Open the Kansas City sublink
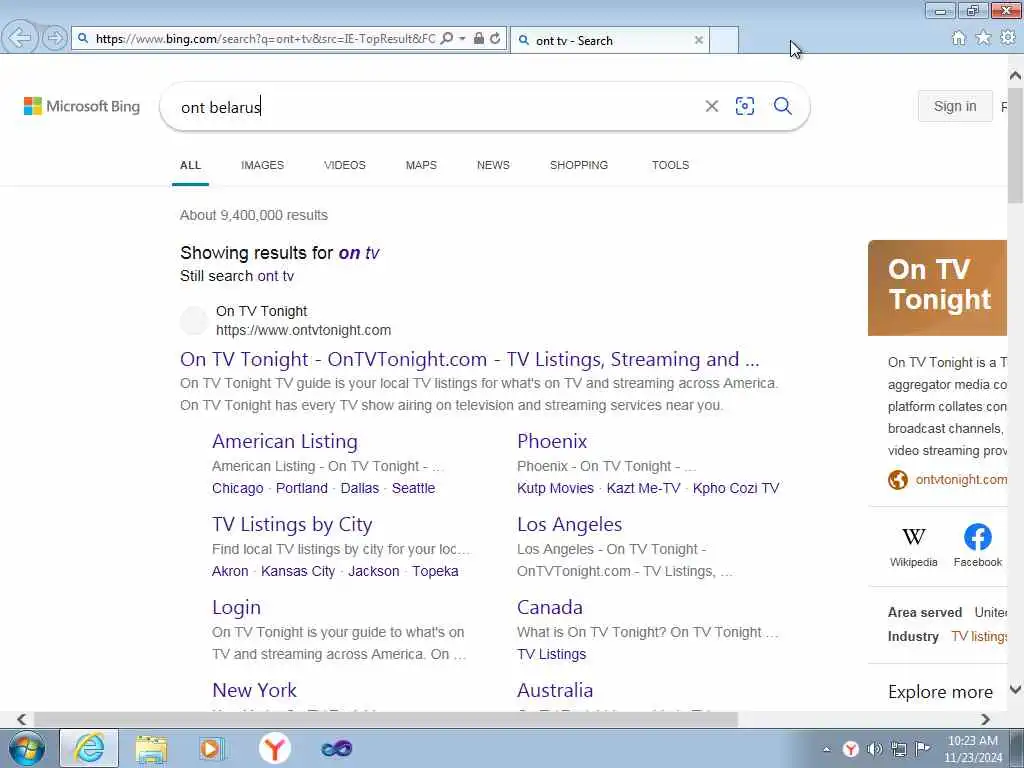 click(298, 571)
